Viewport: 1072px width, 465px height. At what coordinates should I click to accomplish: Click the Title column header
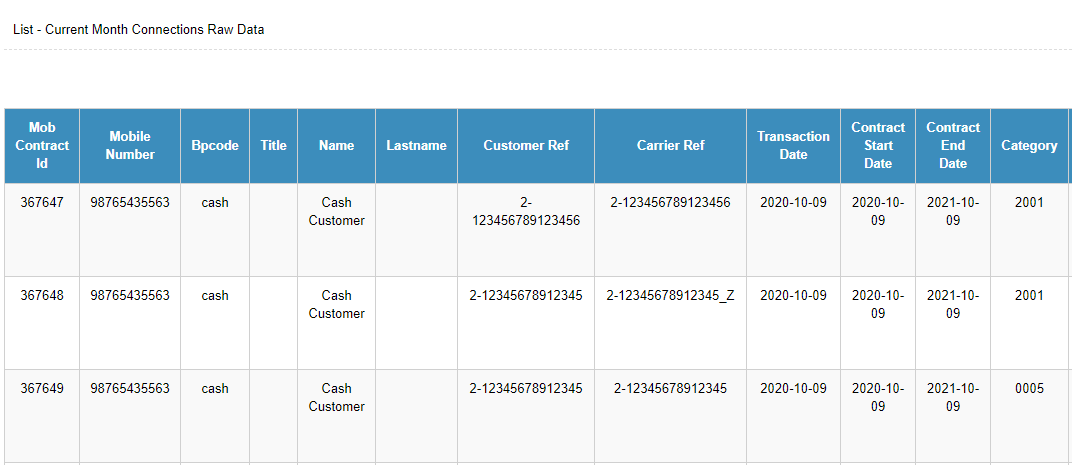tap(273, 145)
